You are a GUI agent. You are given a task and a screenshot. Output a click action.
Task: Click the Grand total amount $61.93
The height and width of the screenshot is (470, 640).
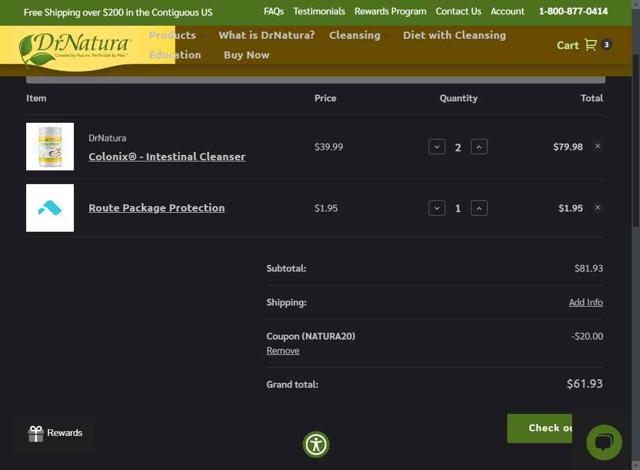(584, 384)
